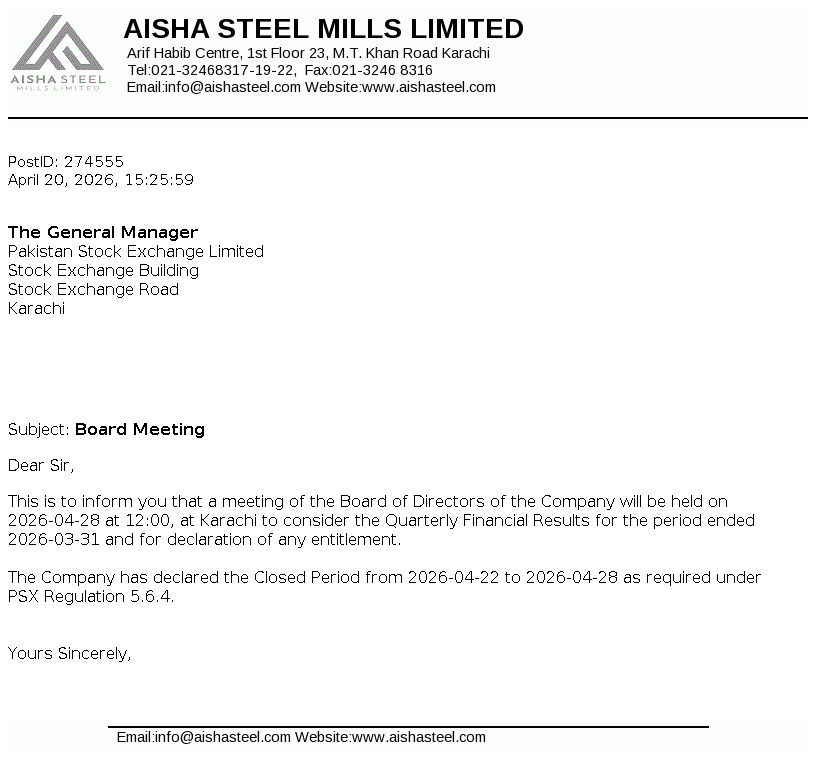Click the Stock Exchange Road line
The image size is (817, 760).
94,289
